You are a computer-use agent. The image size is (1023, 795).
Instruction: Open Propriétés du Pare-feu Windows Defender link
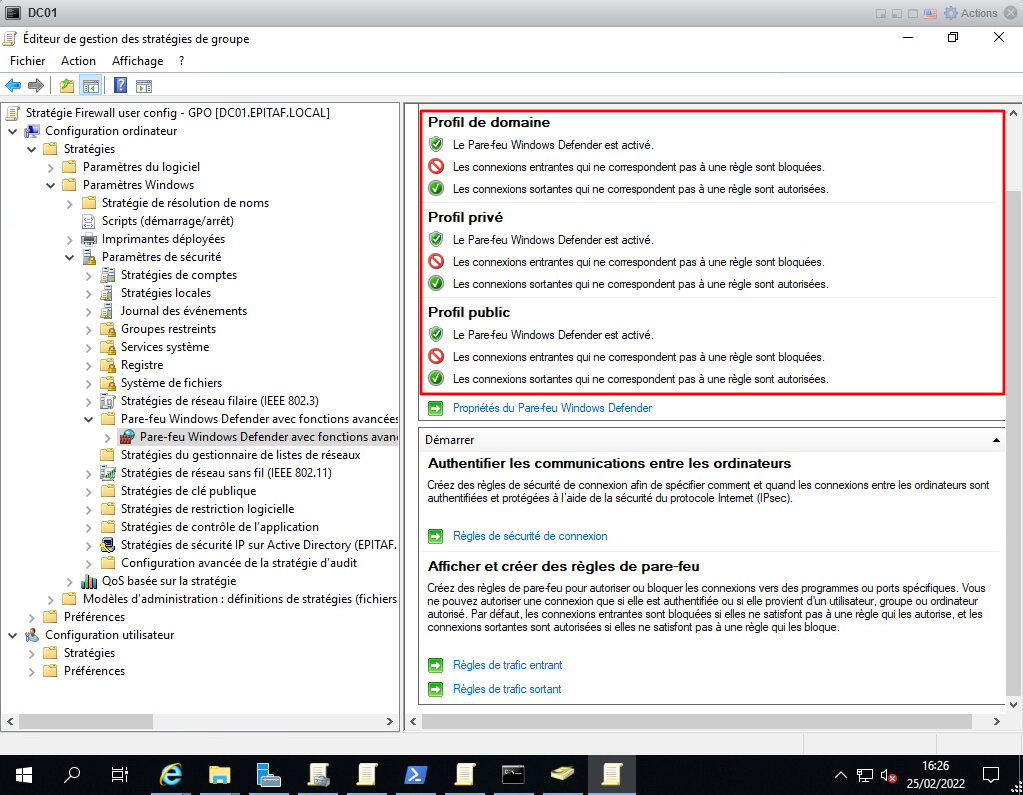point(552,408)
